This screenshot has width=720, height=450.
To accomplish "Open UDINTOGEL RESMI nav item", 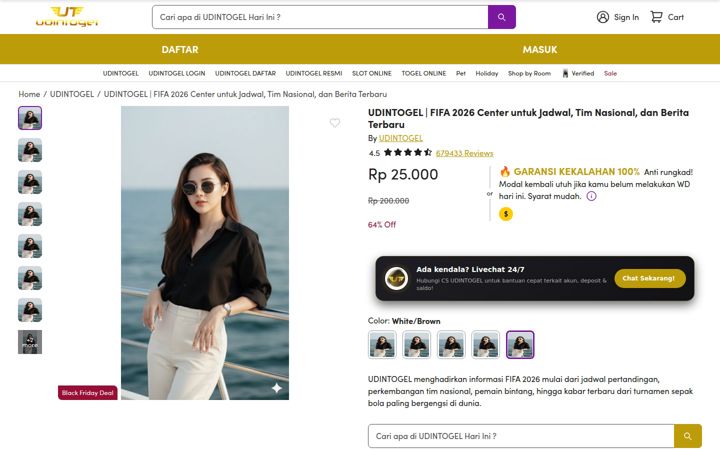I will (314, 73).
